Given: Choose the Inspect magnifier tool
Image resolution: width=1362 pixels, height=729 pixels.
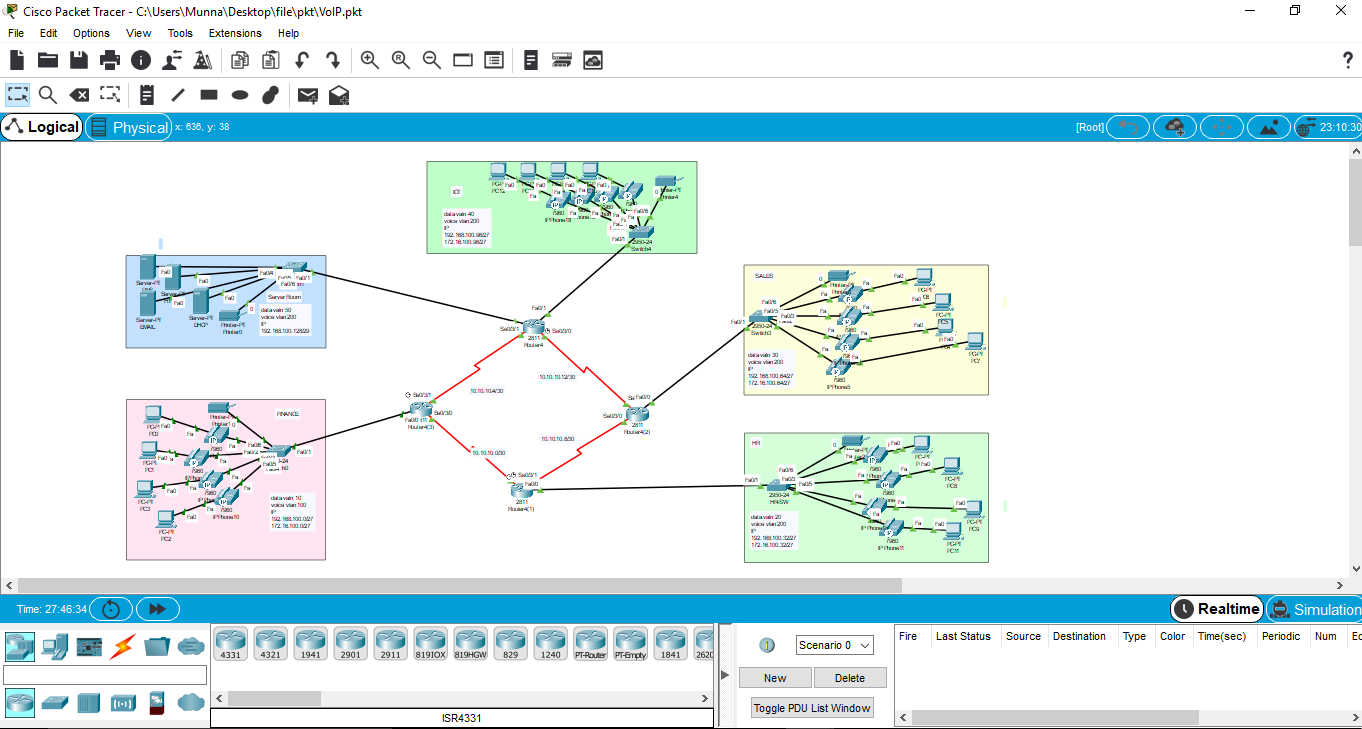Looking at the screenshot, I should point(48,95).
